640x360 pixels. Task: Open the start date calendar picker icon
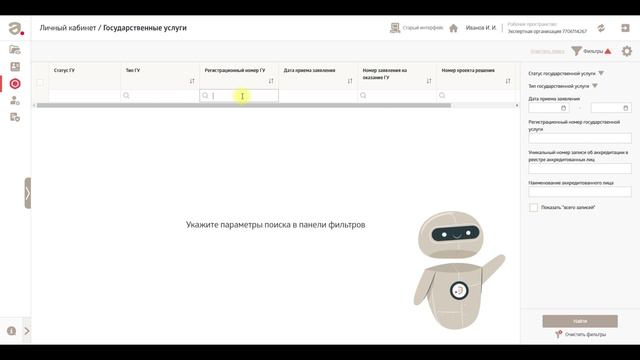(x=563, y=108)
